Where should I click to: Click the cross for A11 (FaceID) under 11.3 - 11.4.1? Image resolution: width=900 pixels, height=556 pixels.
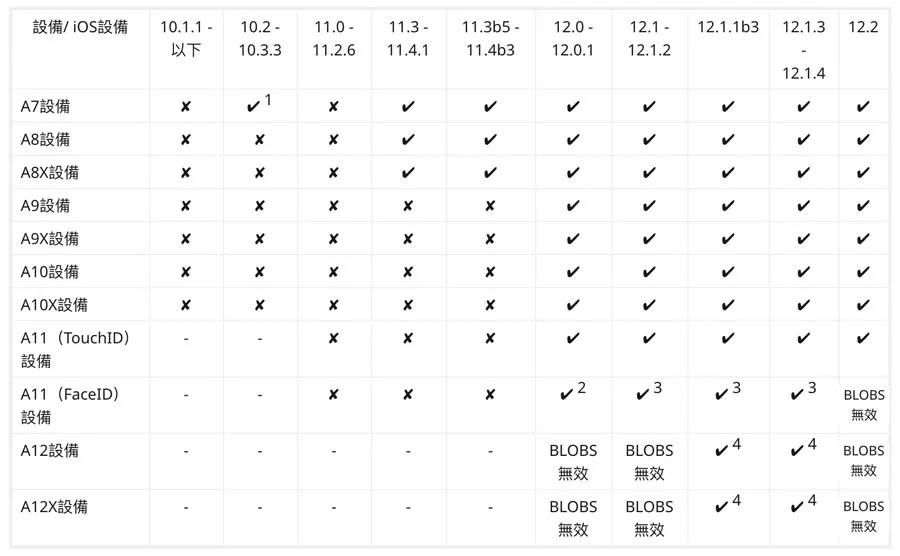(408, 395)
